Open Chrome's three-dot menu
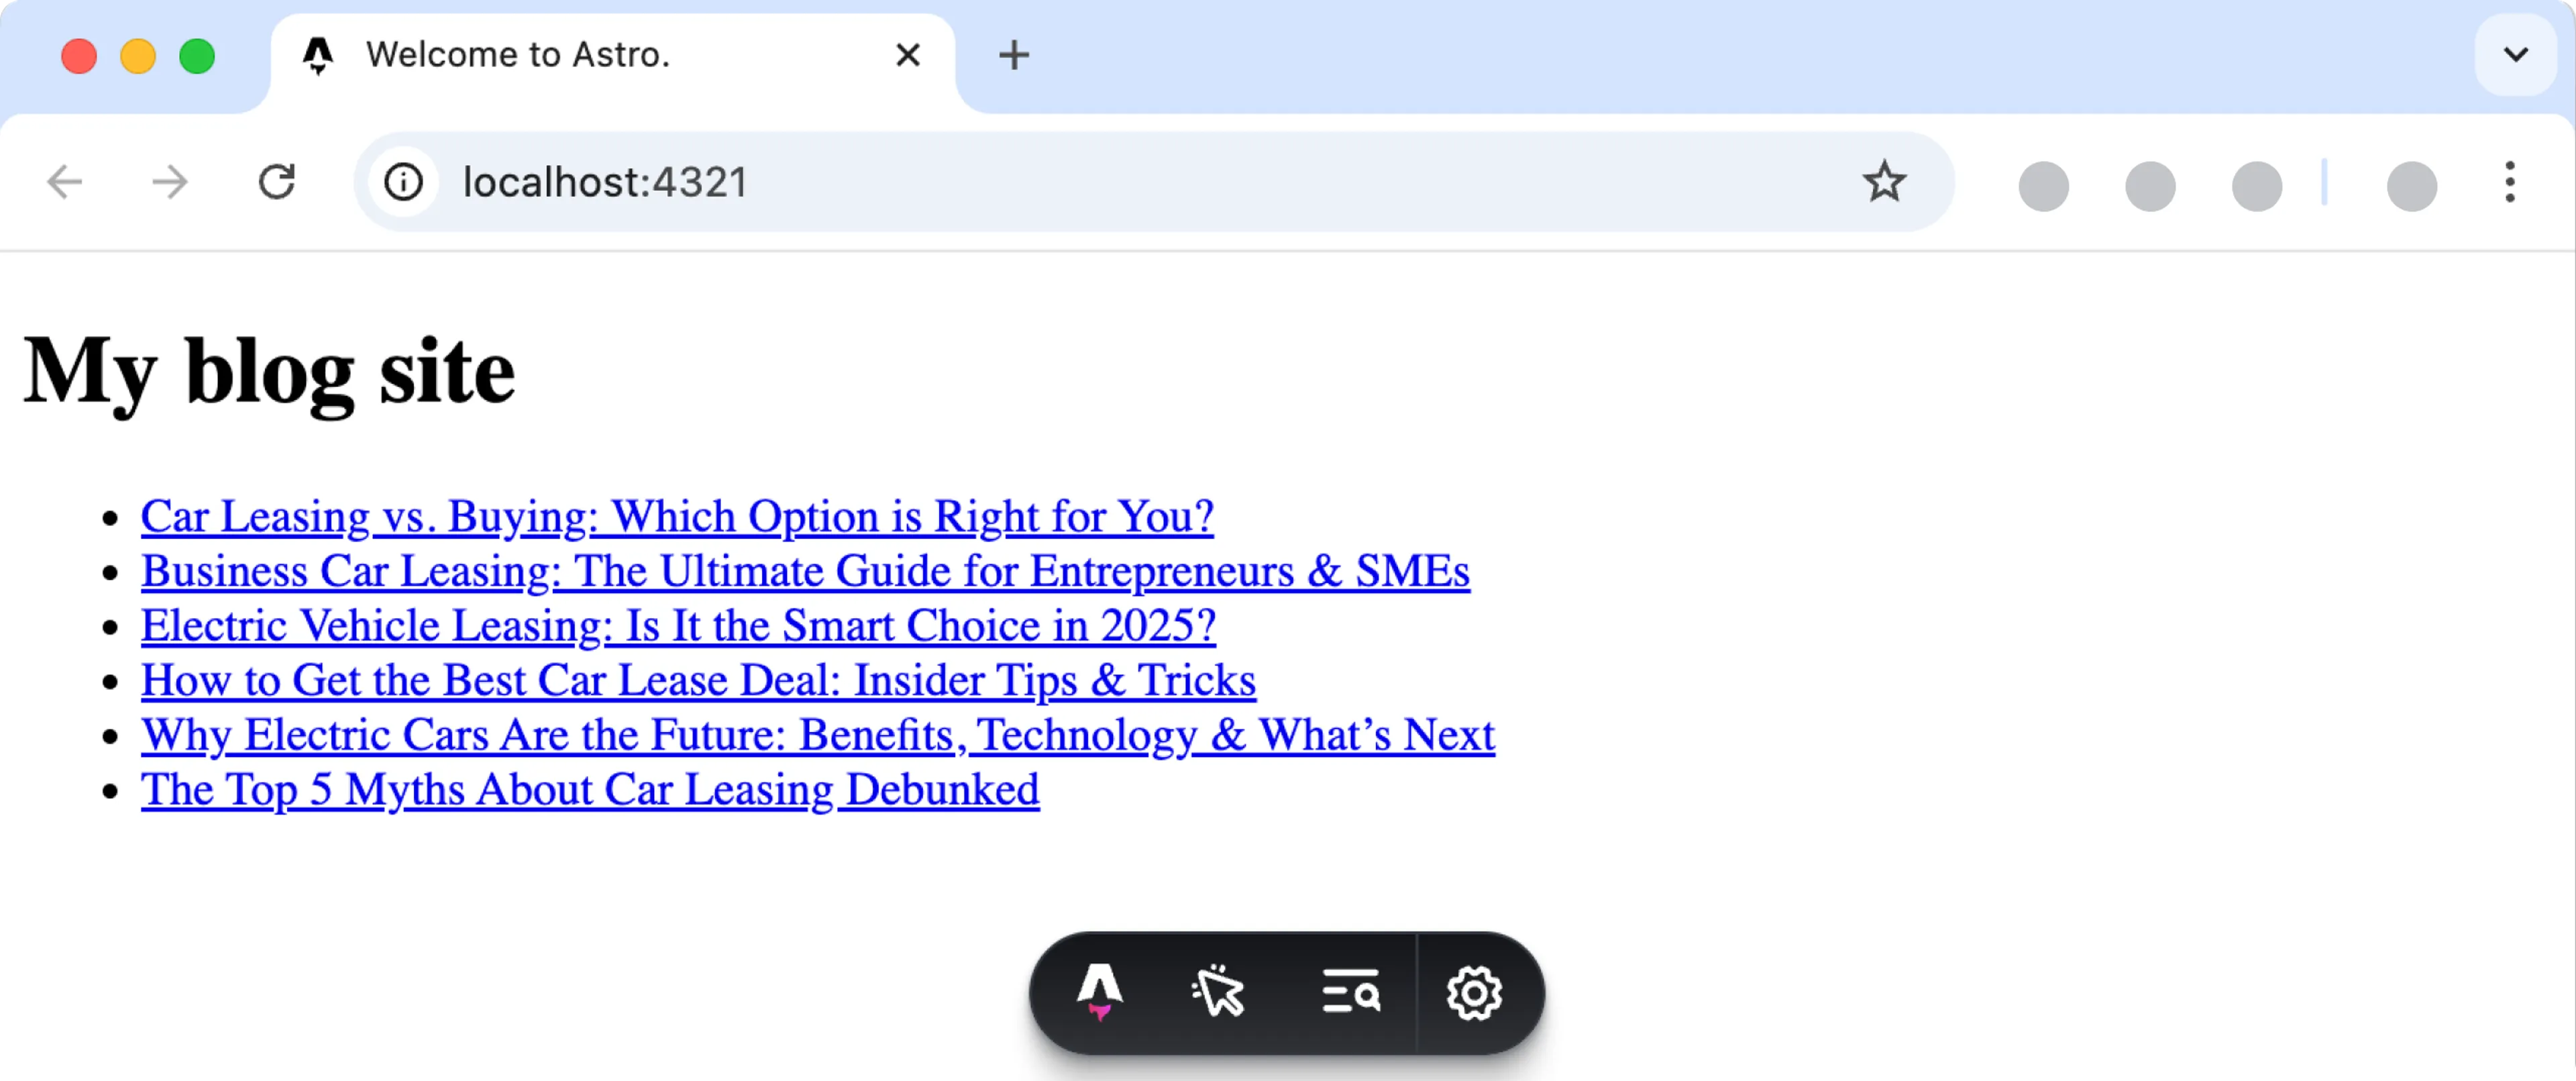 click(2511, 183)
